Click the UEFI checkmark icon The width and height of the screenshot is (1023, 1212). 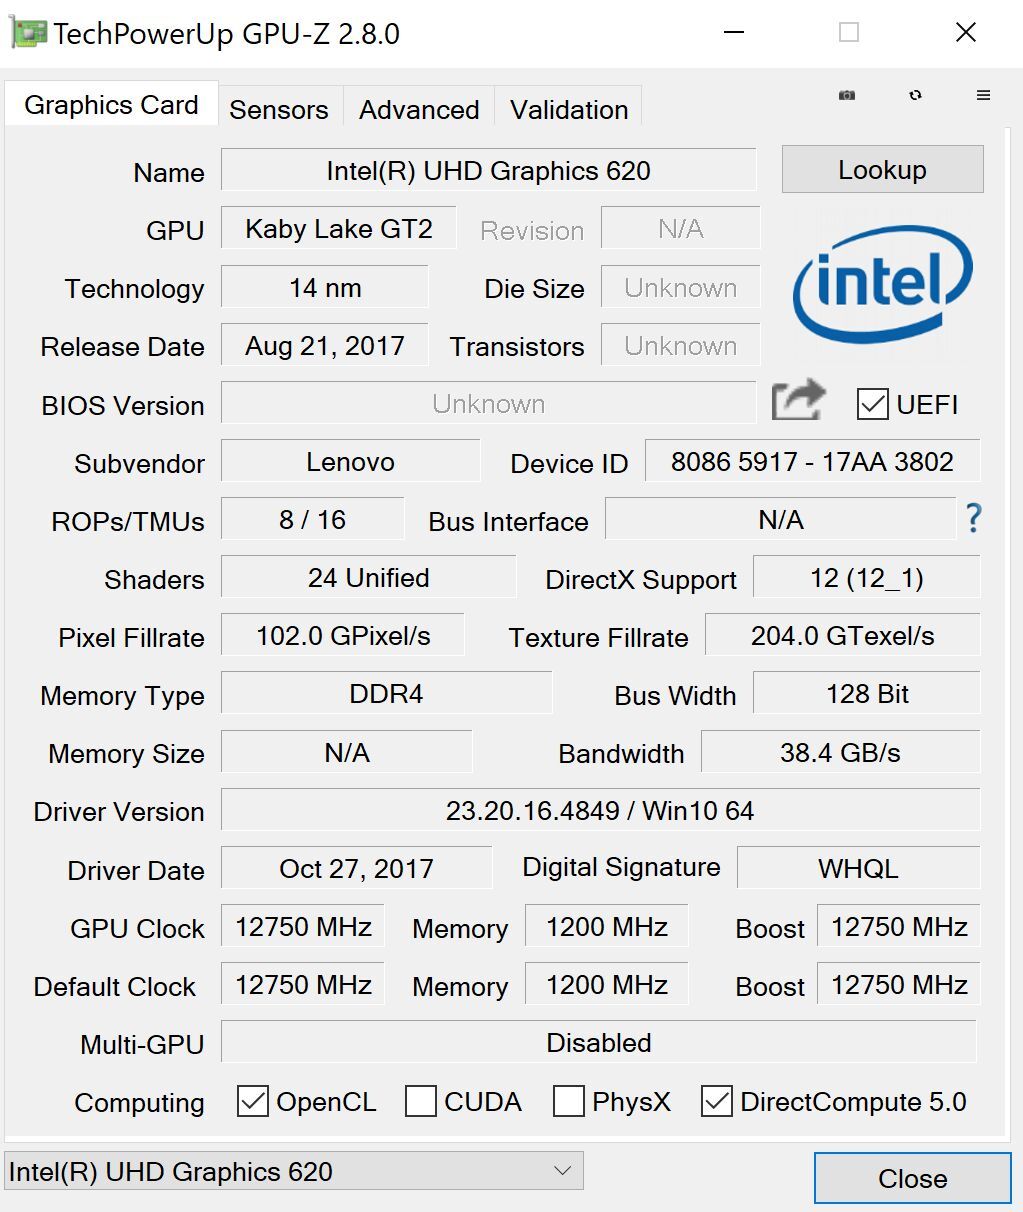click(874, 404)
